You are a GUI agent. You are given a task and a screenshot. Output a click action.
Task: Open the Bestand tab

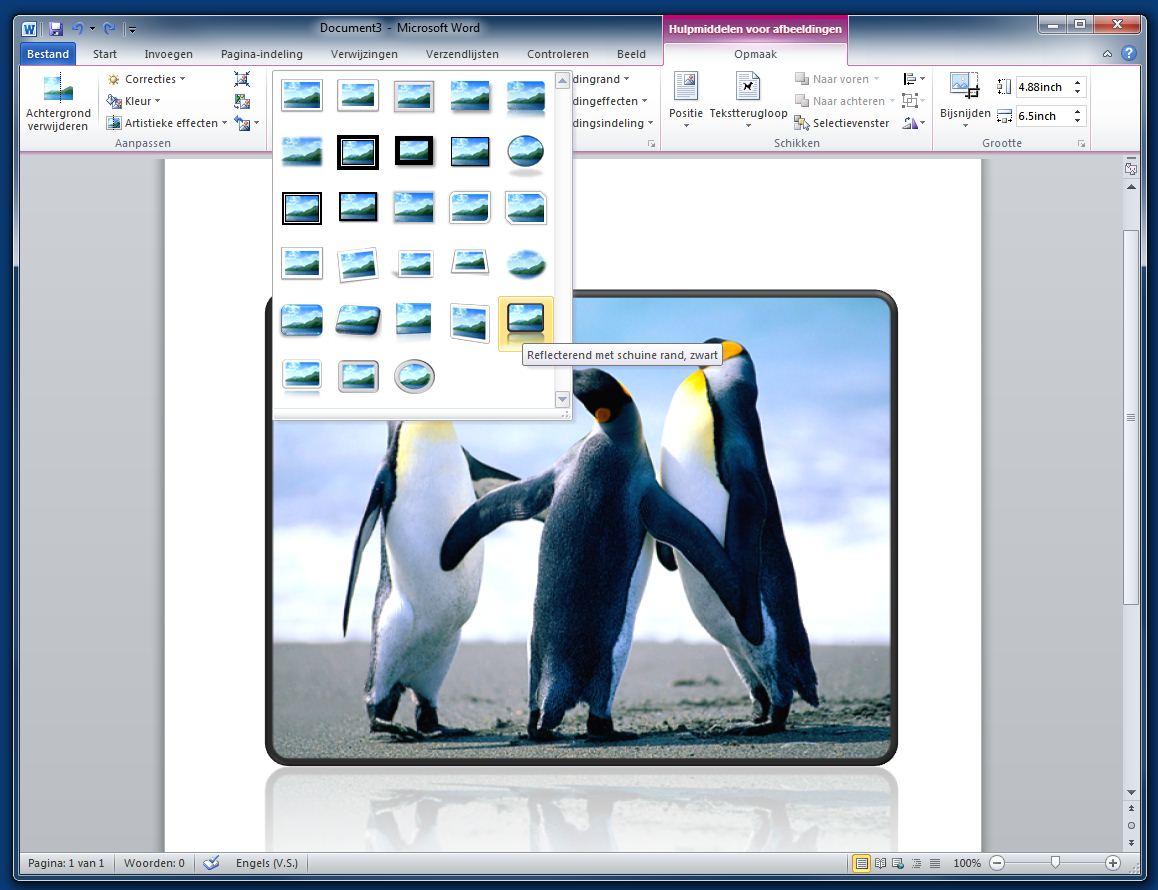[x=48, y=54]
